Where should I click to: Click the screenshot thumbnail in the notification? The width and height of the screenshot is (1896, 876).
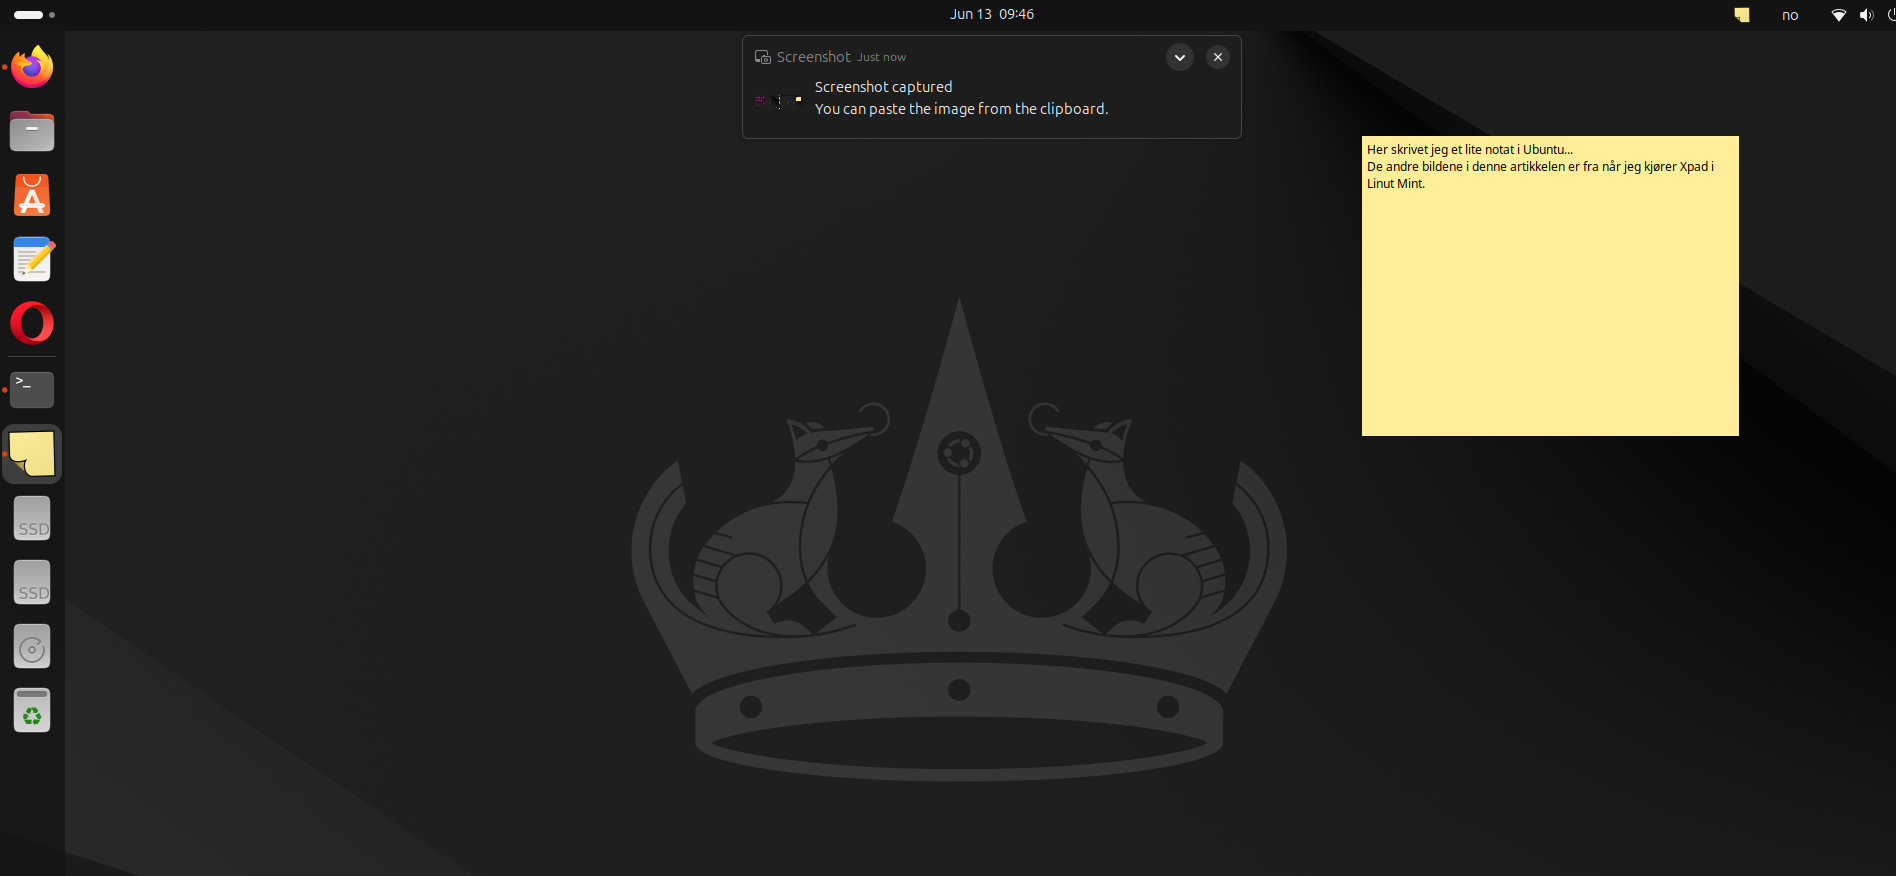click(x=779, y=100)
